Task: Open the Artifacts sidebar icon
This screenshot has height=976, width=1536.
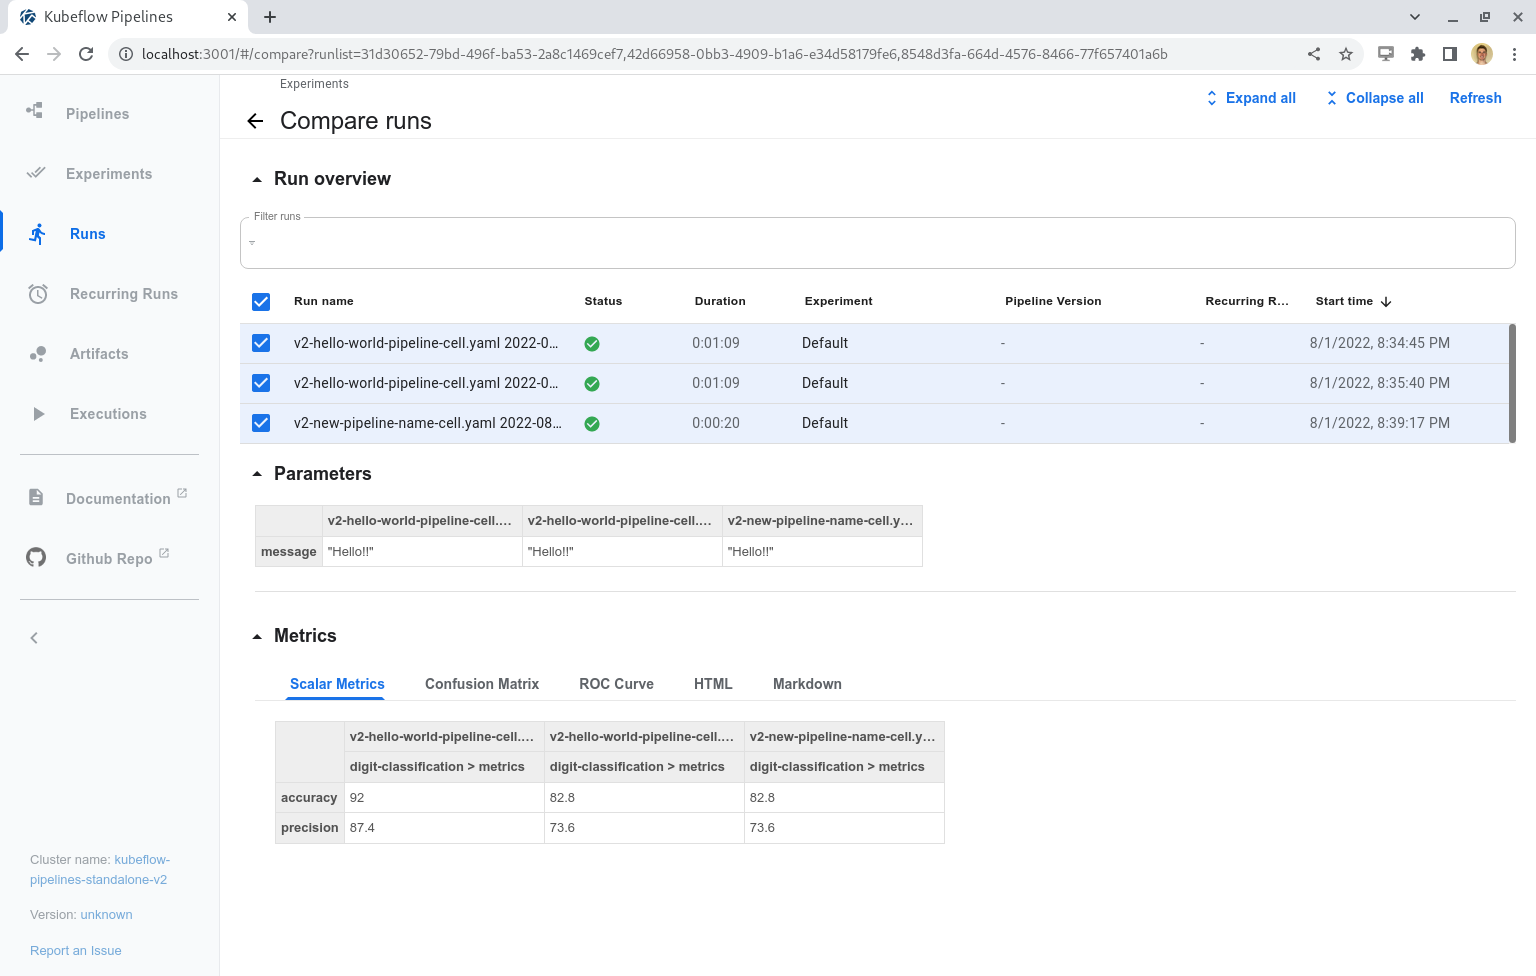Action: (x=38, y=354)
